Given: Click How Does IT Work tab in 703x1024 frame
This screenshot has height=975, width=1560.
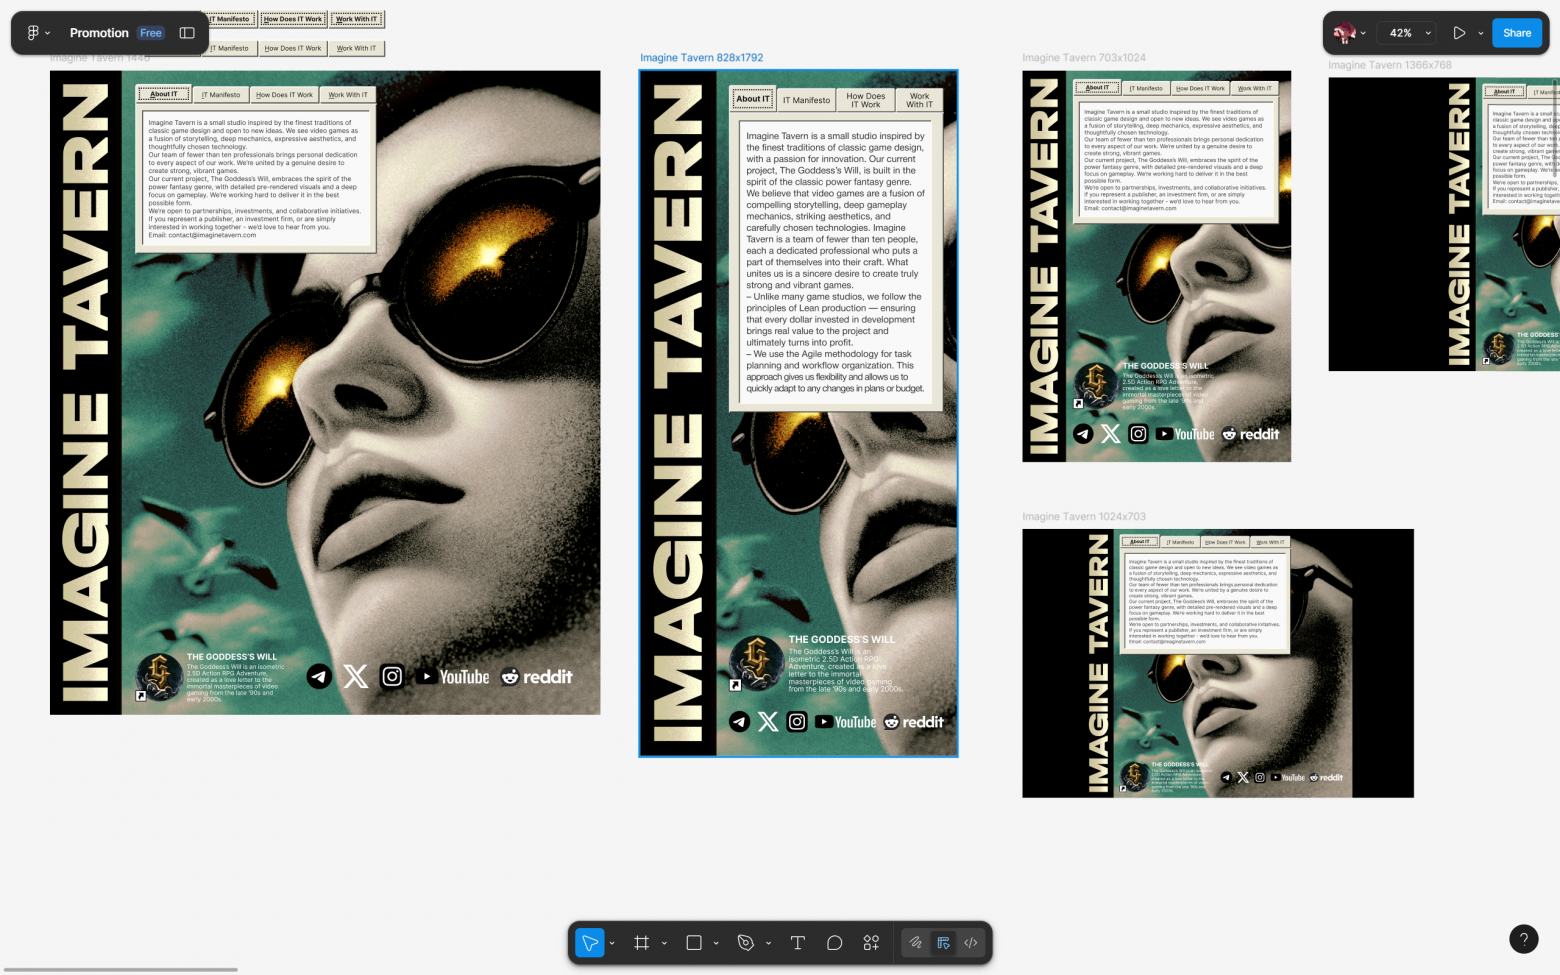Looking at the screenshot, I should pos(1200,88).
